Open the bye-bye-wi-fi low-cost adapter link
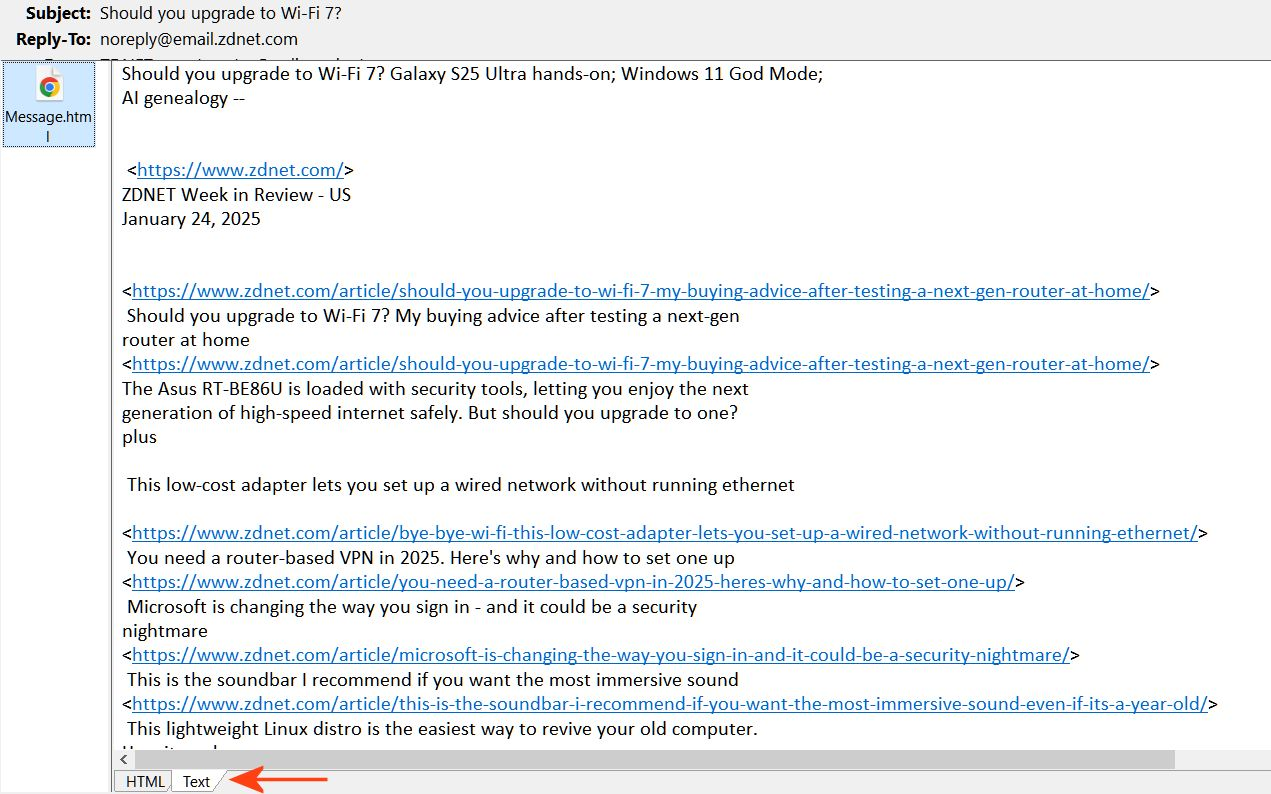1271x794 pixels. tap(665, 533)
